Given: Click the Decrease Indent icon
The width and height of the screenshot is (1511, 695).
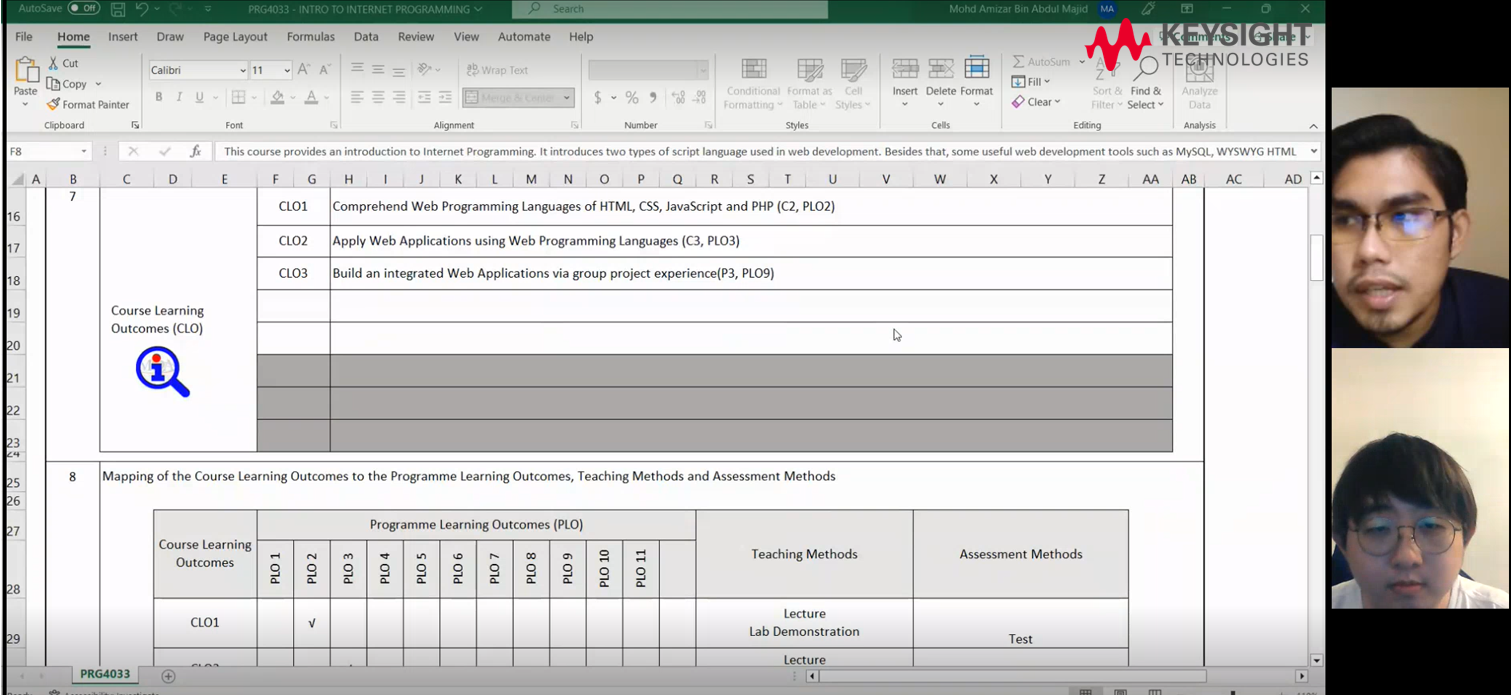Looking at the screenshot, I should pos(424,97).
